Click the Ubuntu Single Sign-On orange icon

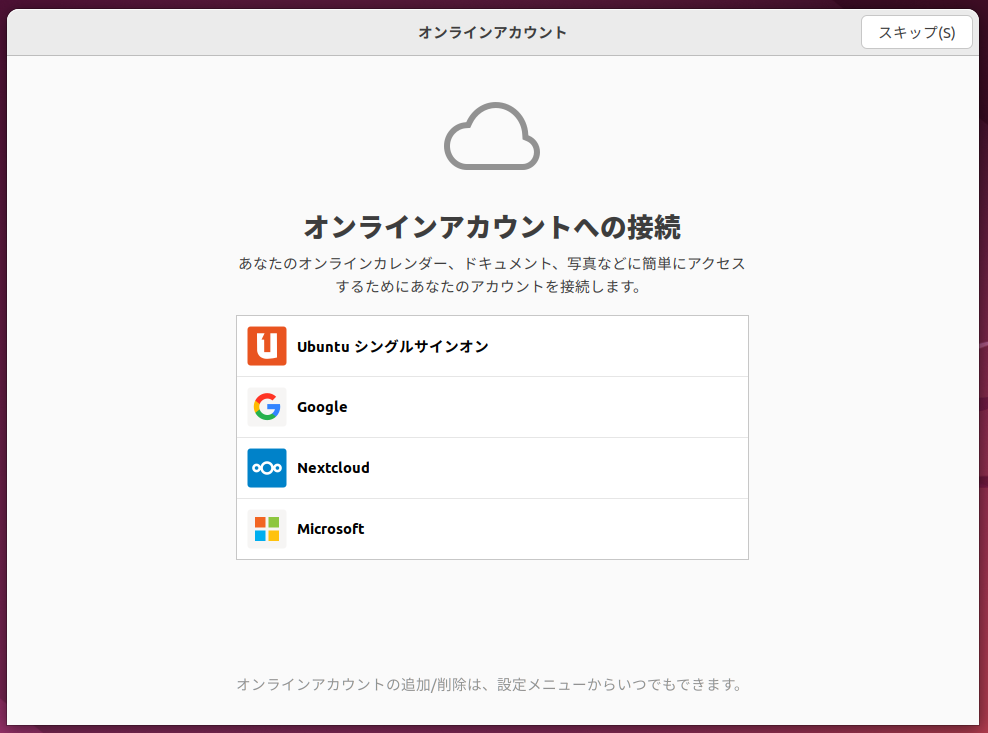coord(267,346)
